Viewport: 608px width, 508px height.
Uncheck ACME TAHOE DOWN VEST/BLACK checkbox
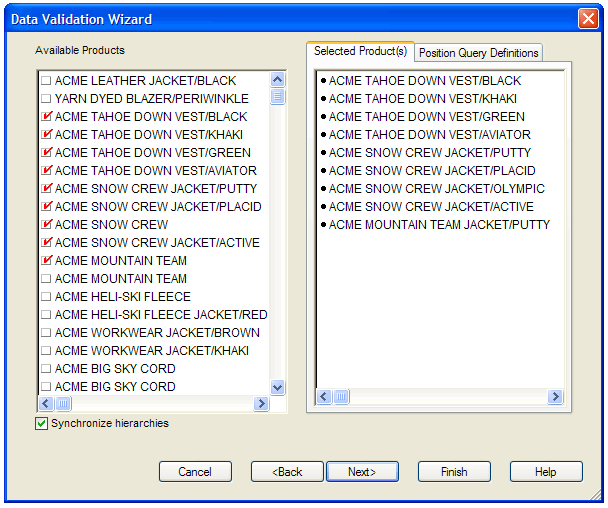(x=46, y=116)
